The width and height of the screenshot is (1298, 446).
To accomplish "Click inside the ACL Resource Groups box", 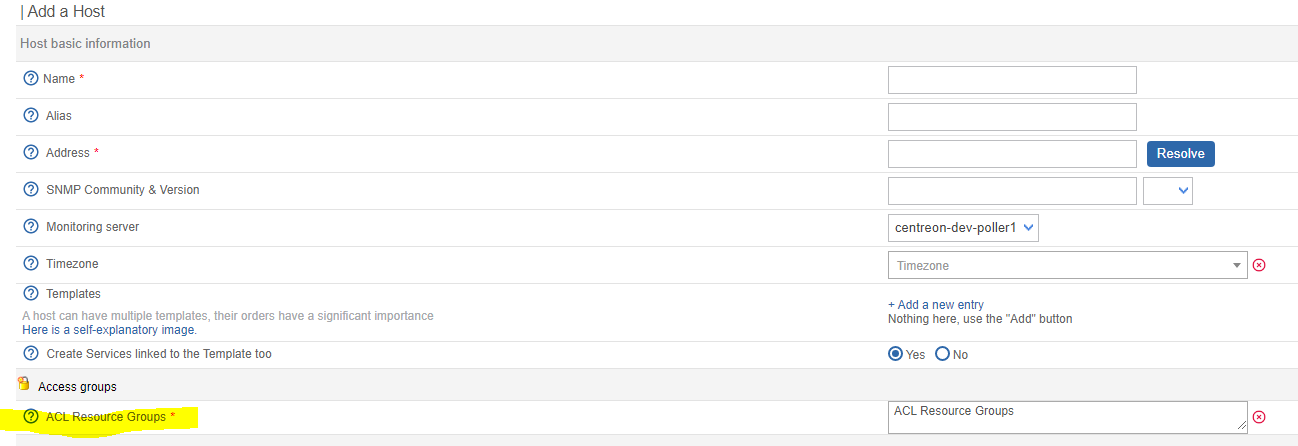I will 1067,417.
